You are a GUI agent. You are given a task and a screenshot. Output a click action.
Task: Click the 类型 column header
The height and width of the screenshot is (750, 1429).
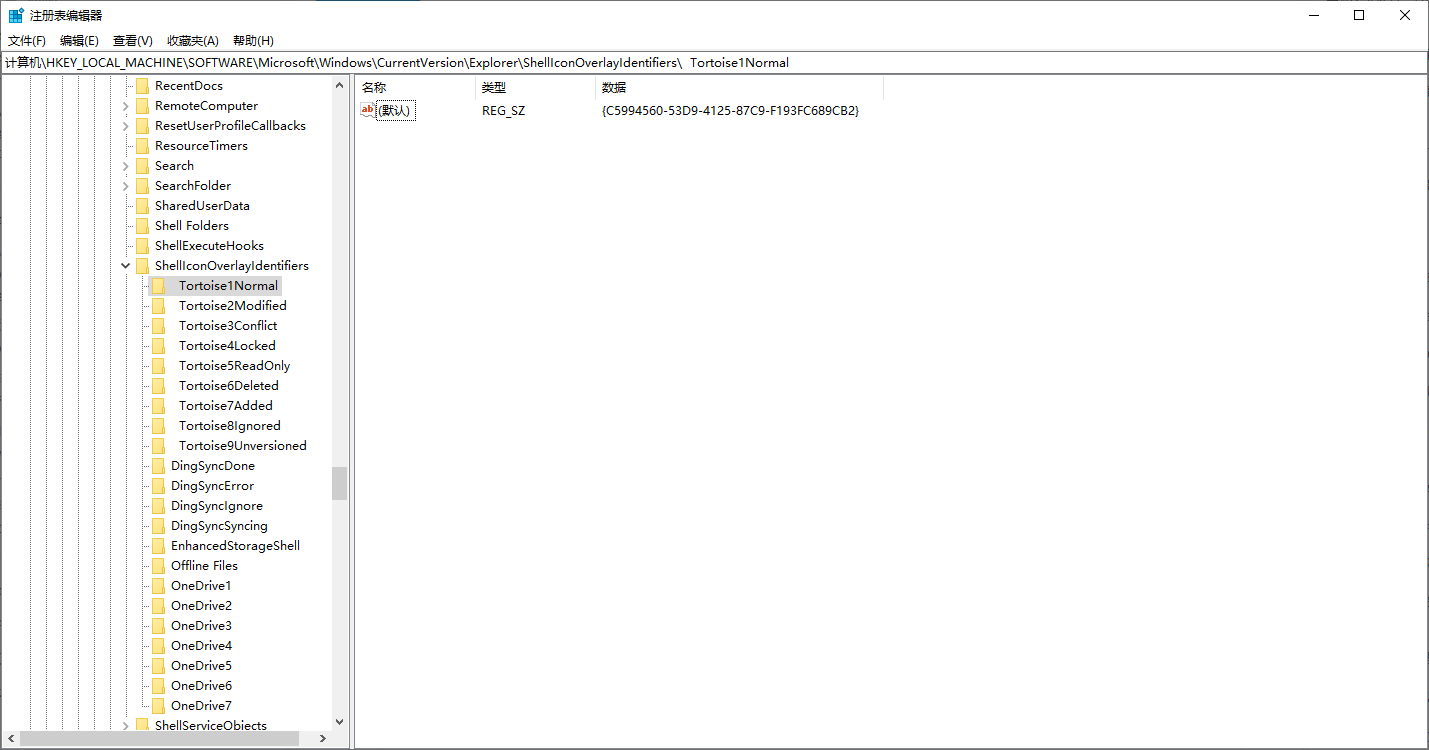tap(535, 88)
